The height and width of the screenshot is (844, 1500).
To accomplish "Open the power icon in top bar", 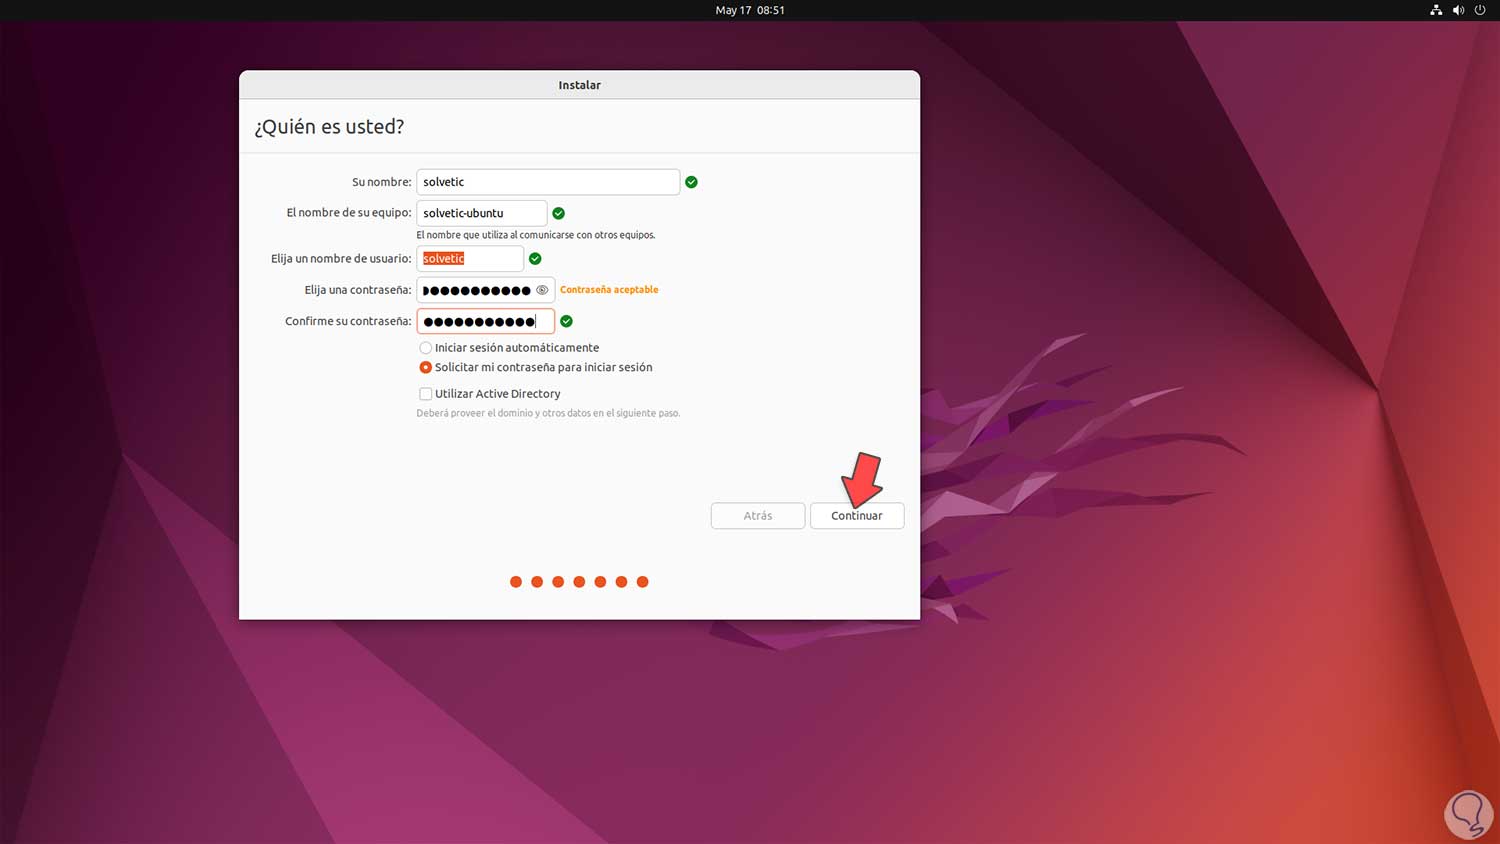I will (1480, 10).
